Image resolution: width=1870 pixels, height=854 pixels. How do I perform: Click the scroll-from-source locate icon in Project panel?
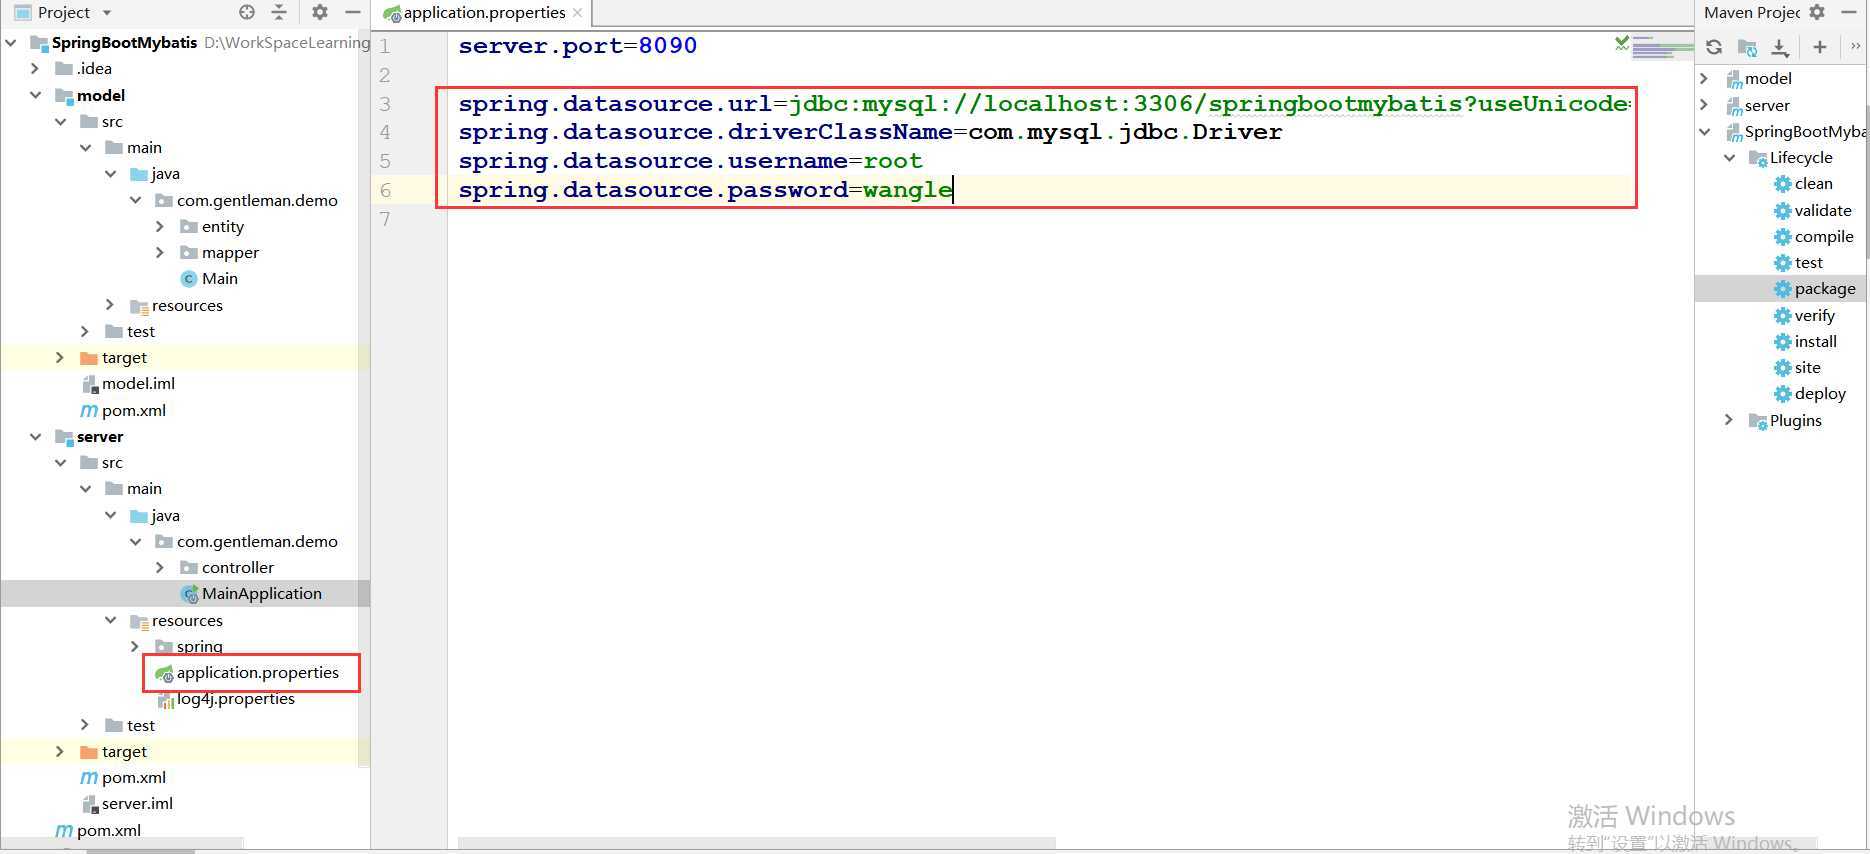[247, 12]
